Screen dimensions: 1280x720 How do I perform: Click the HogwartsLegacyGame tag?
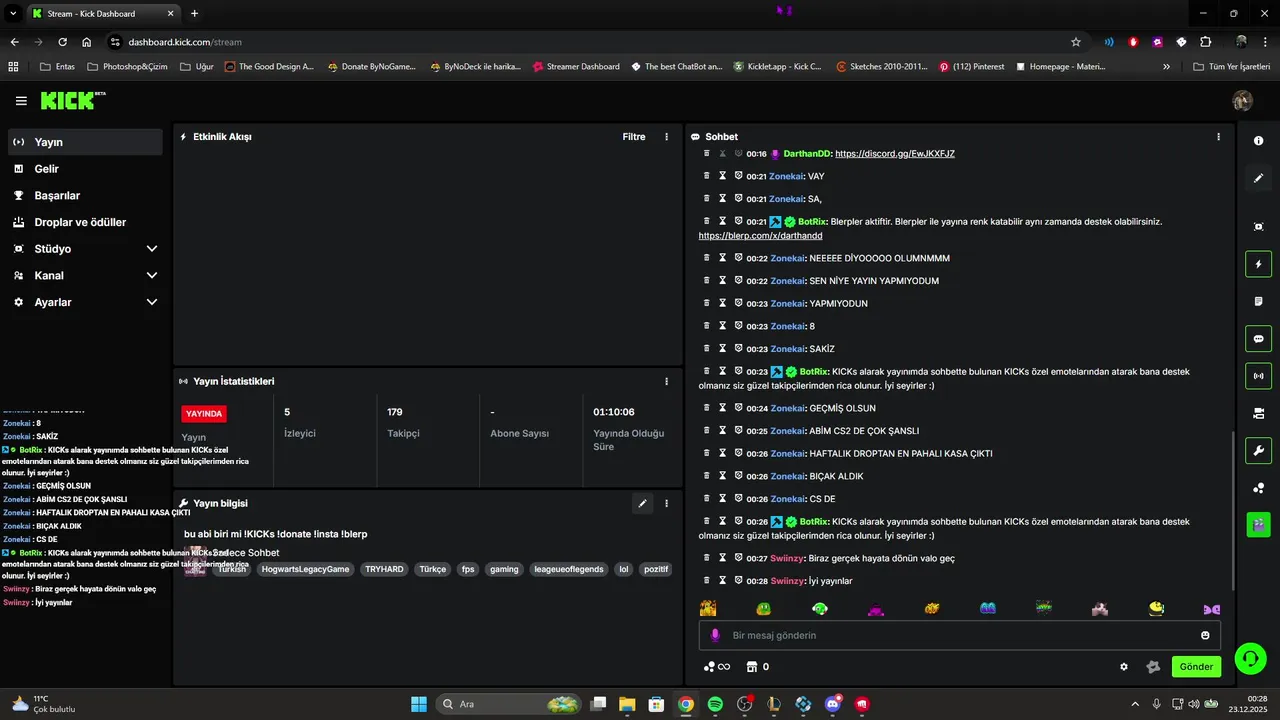pyautogui.click(x=305, y=569)
